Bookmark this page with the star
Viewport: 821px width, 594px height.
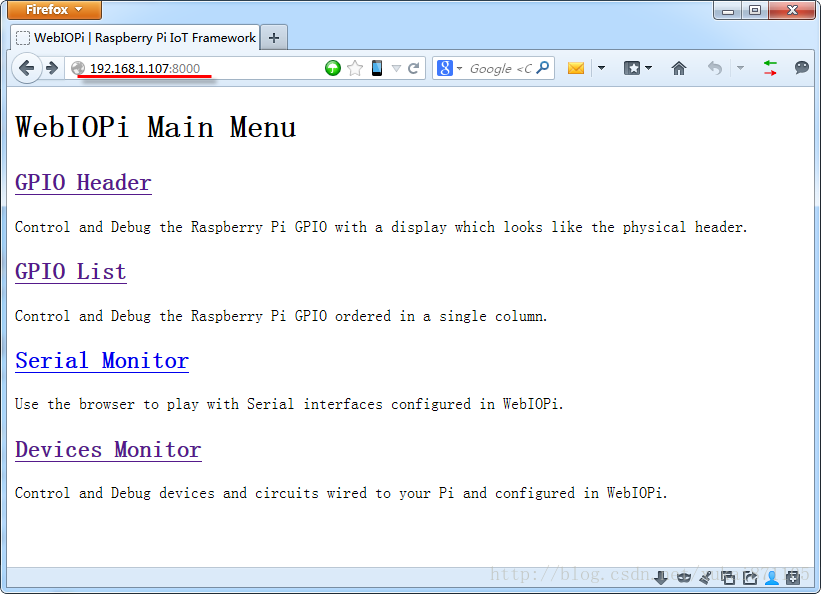(x=355, y=68)
